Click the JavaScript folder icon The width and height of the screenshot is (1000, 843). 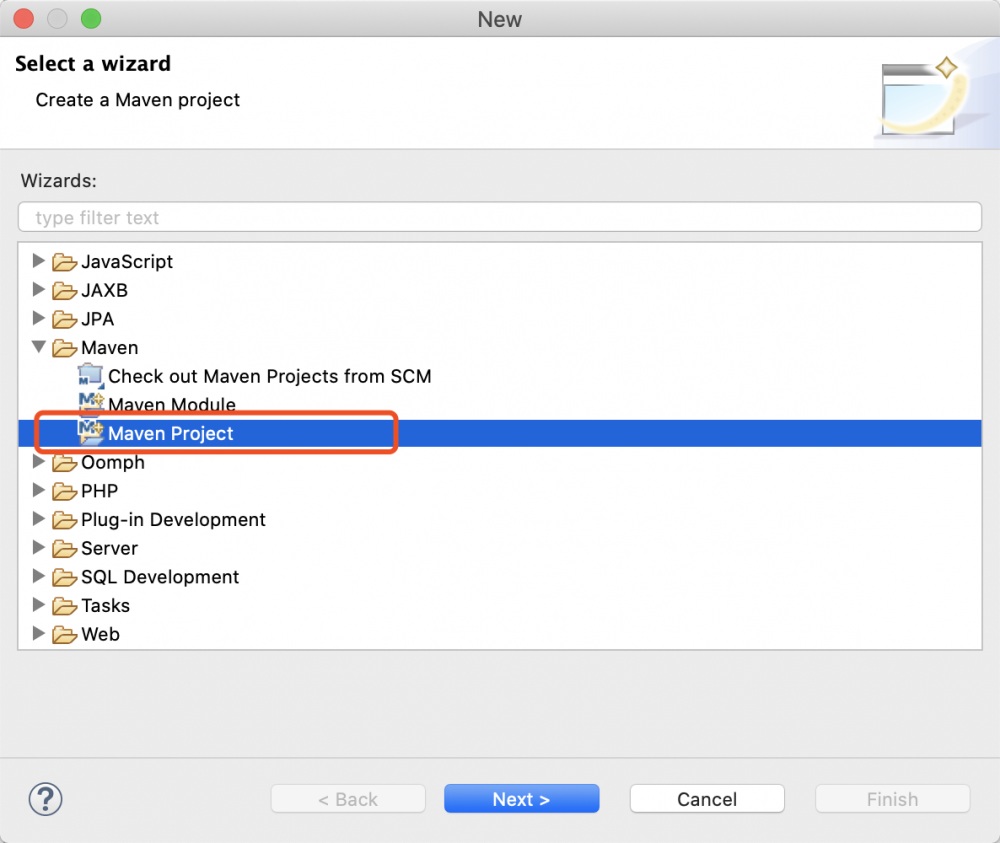[x=65, y=262]
